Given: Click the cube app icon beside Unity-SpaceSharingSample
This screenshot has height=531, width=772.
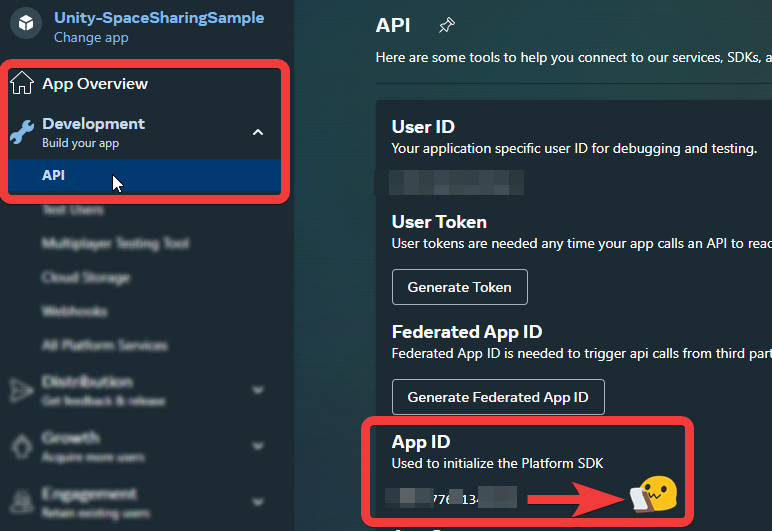Looking at the screenshot, I should click(26, 23).
